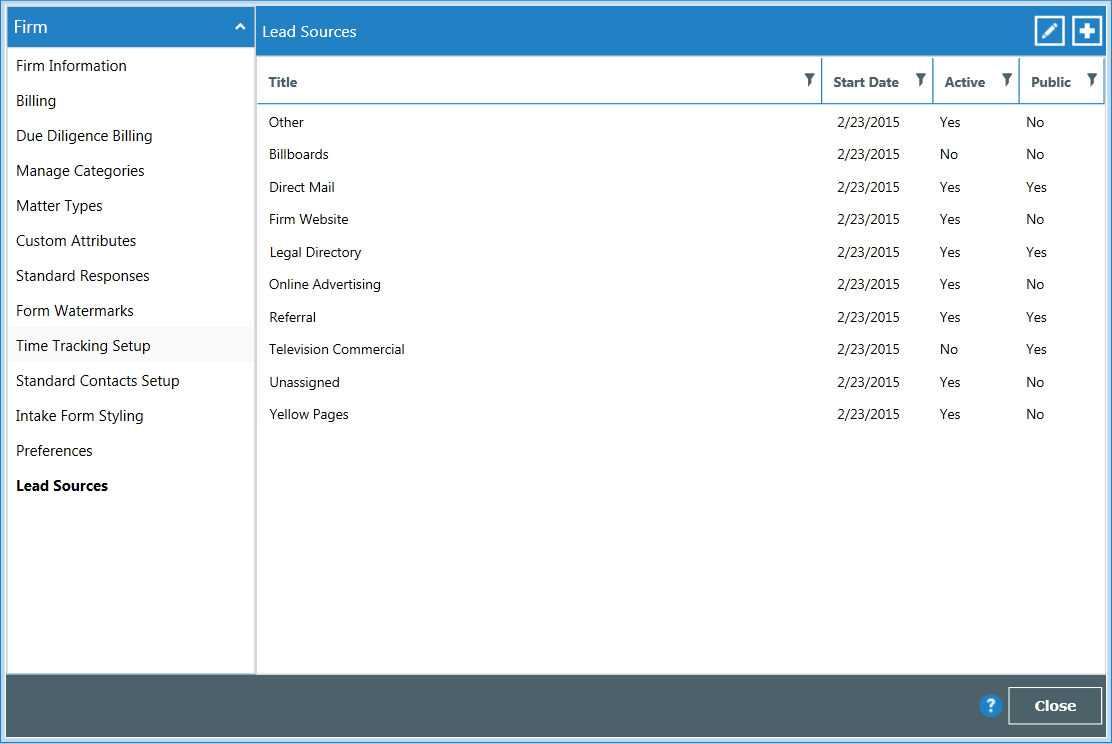Image resolution: width=1112 pixels, height=744 pixels.
Task: Open Intake Form Styling page
Action: pos(80,416)
